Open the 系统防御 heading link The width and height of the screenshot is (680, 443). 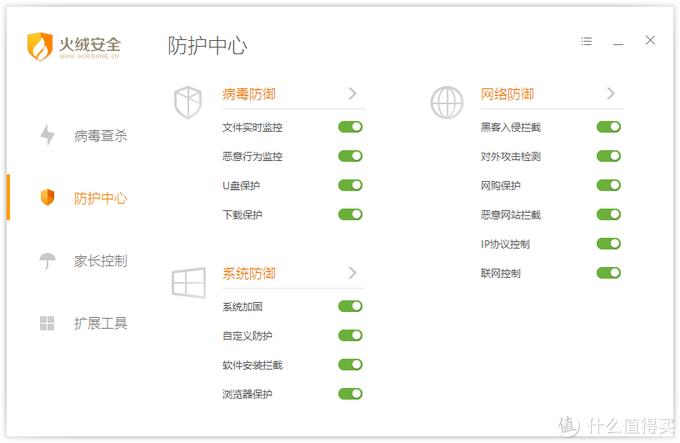point(249,274)
